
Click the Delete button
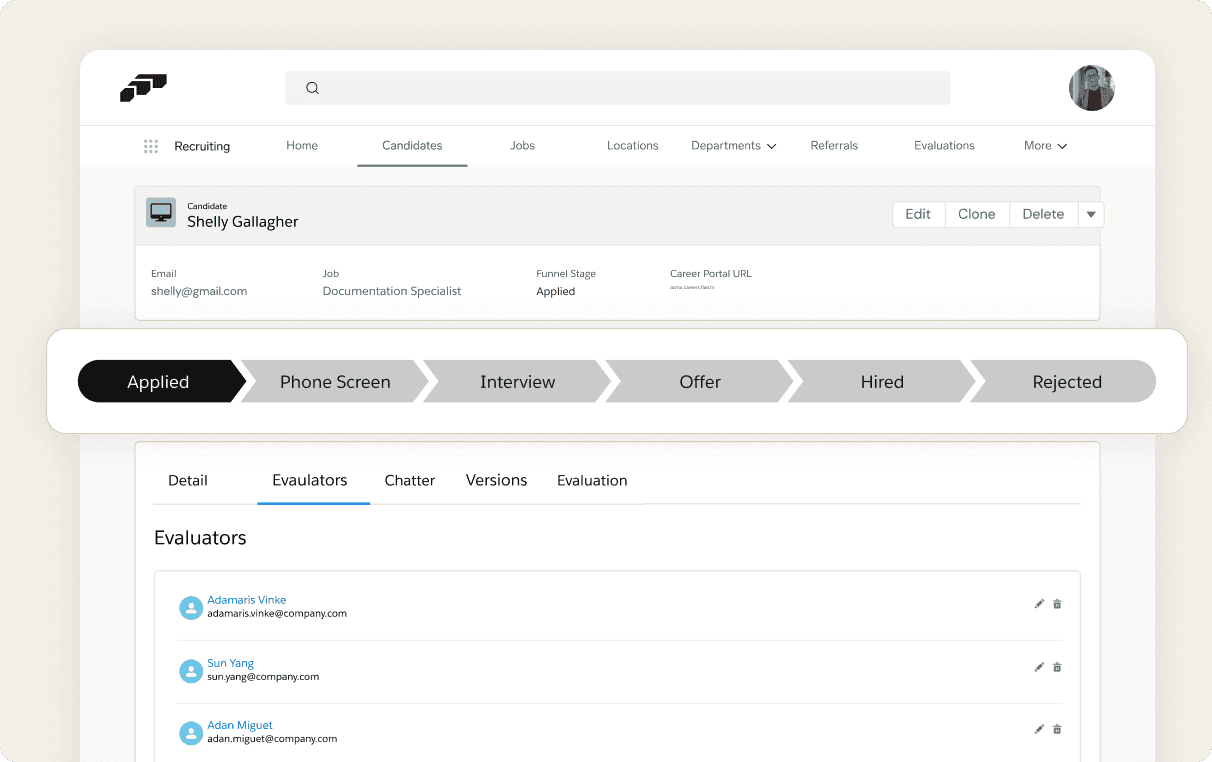click(1043, 214)
